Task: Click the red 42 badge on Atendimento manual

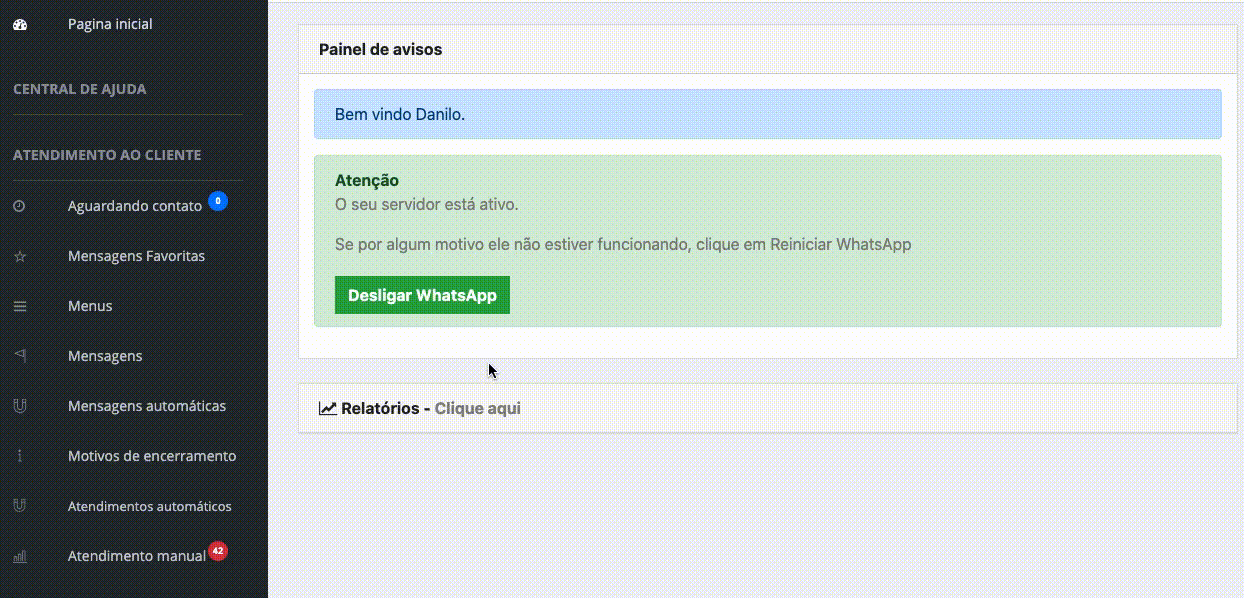Action: pos(217,551)
